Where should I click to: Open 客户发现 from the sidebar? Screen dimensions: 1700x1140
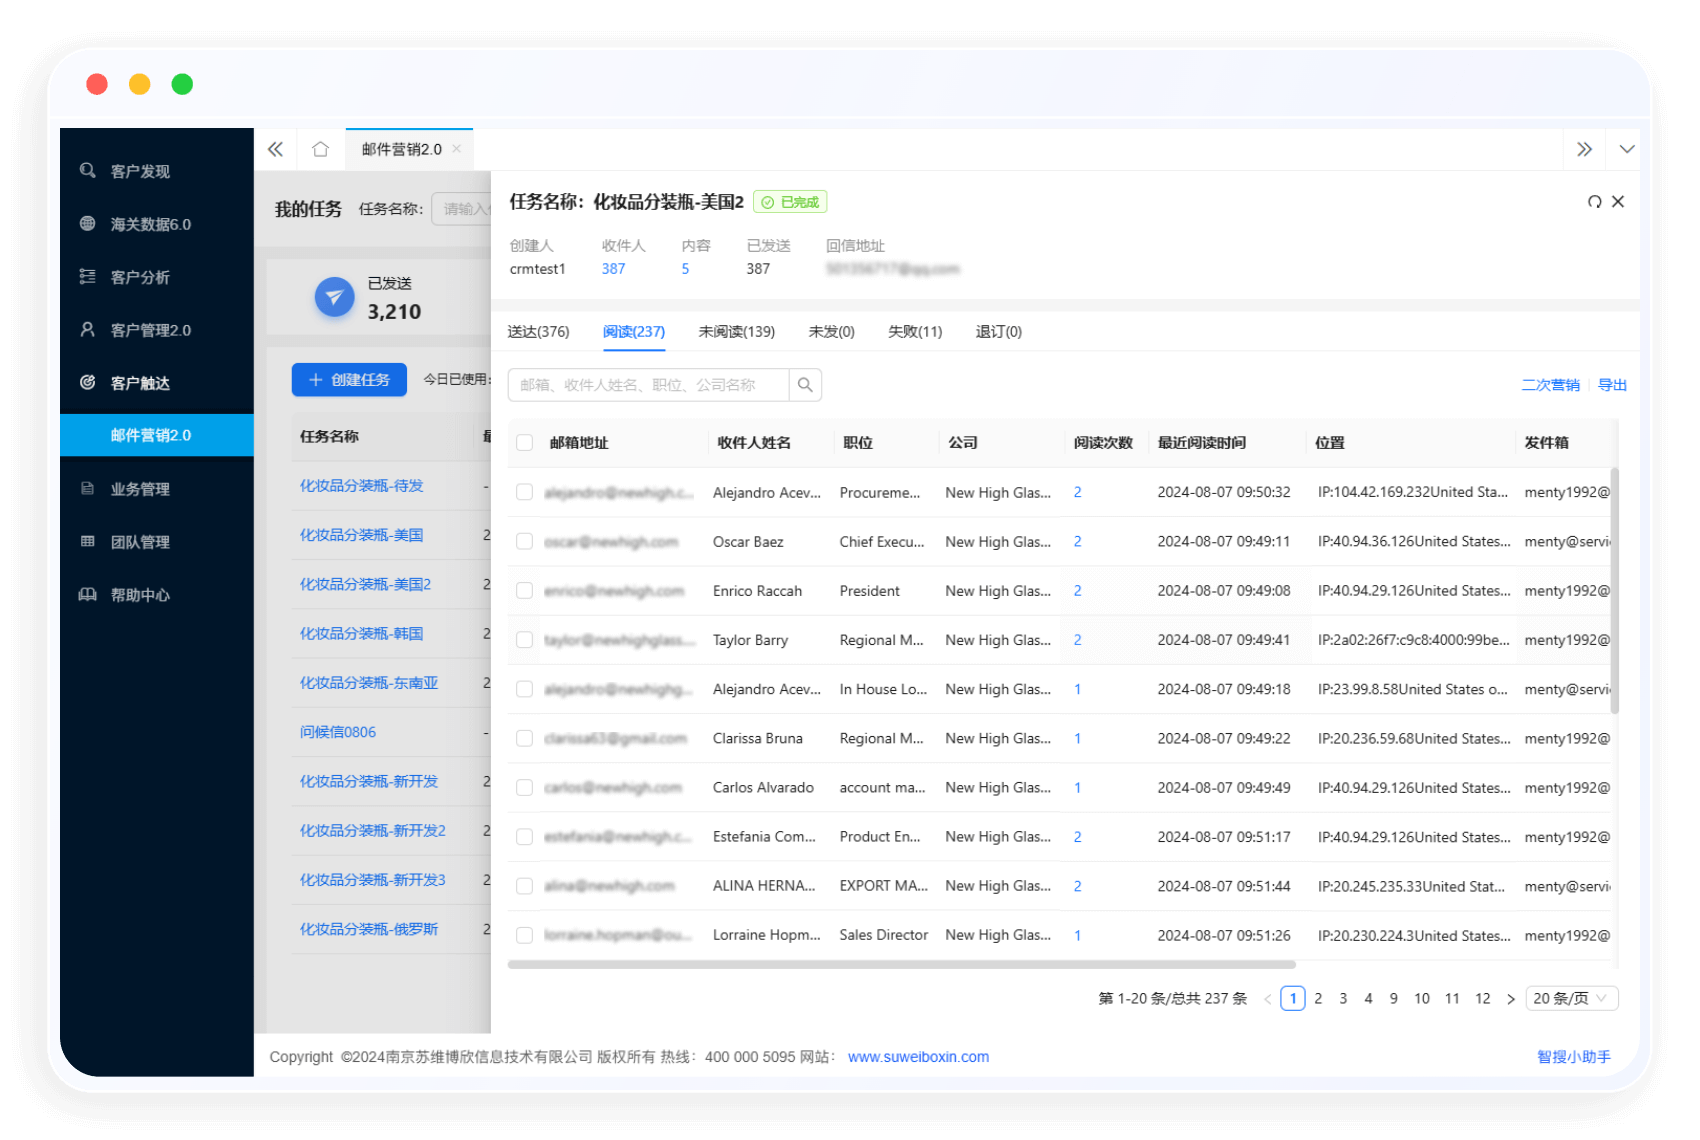140,171
